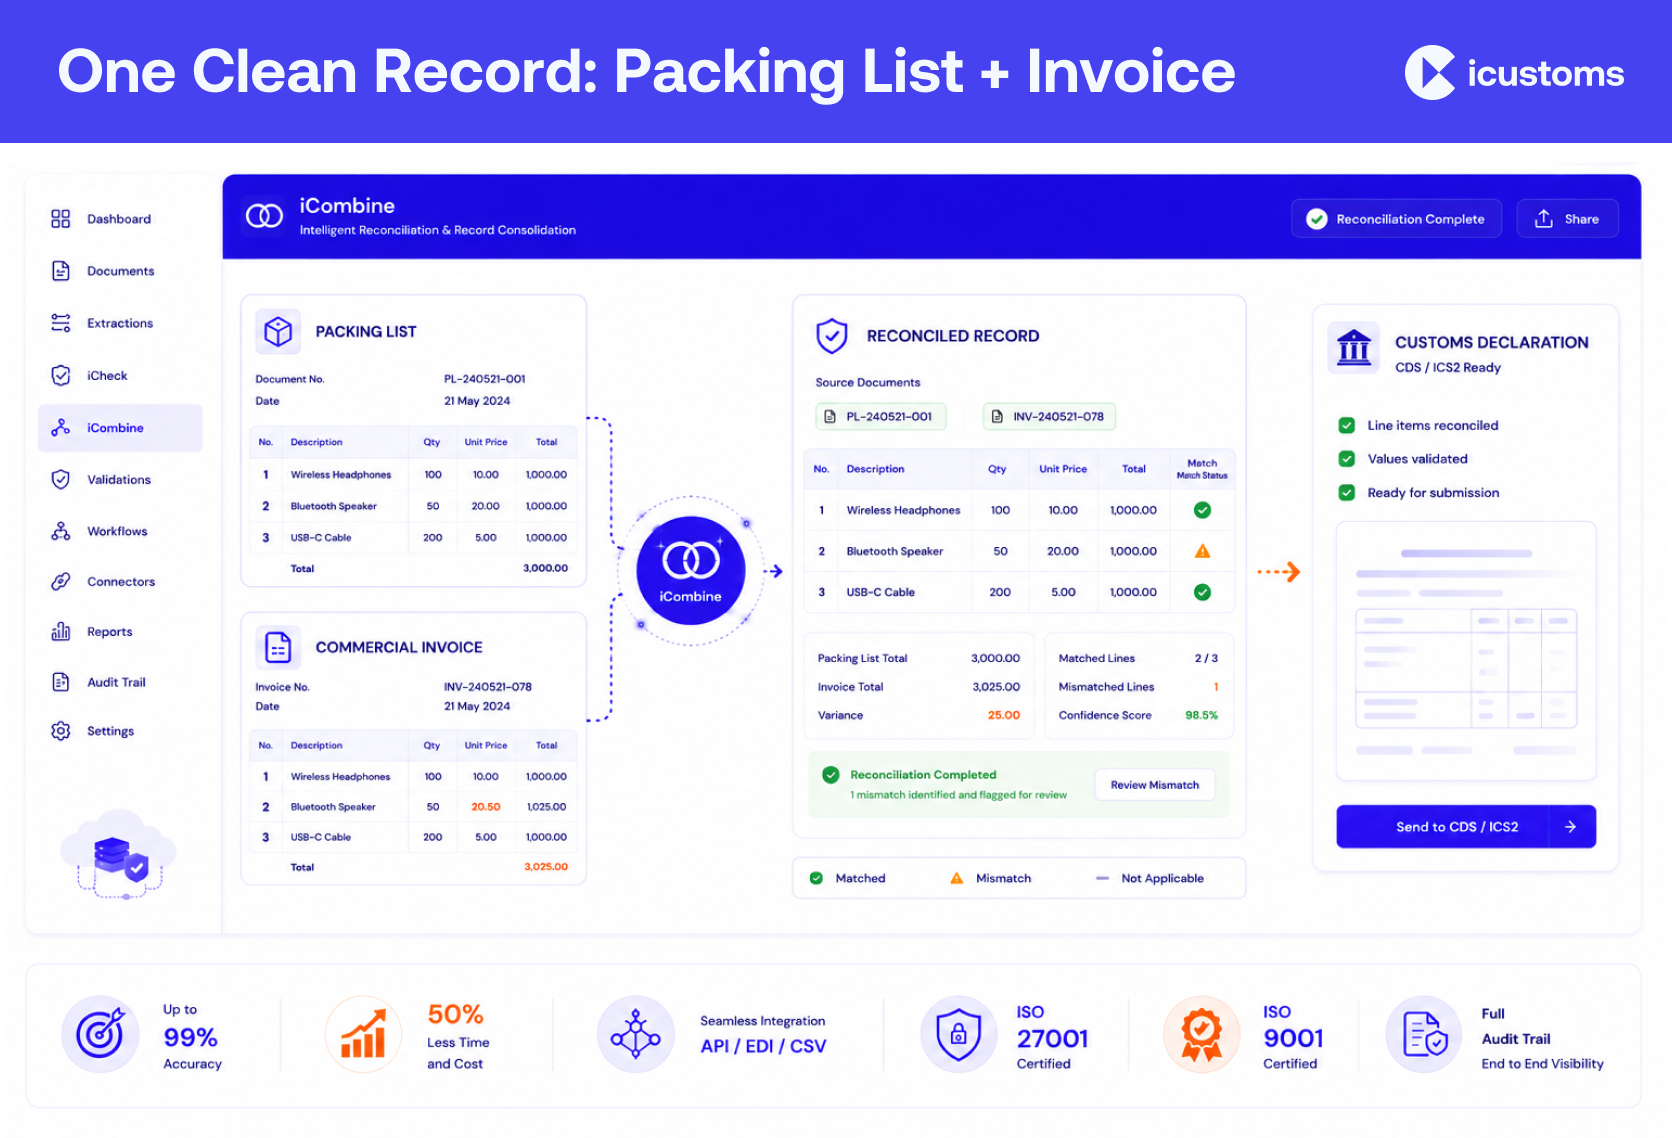Click the ISO 9001 certificate badge icon
This screenshot has width=1672, height=1138.
coord(1202,1034)
